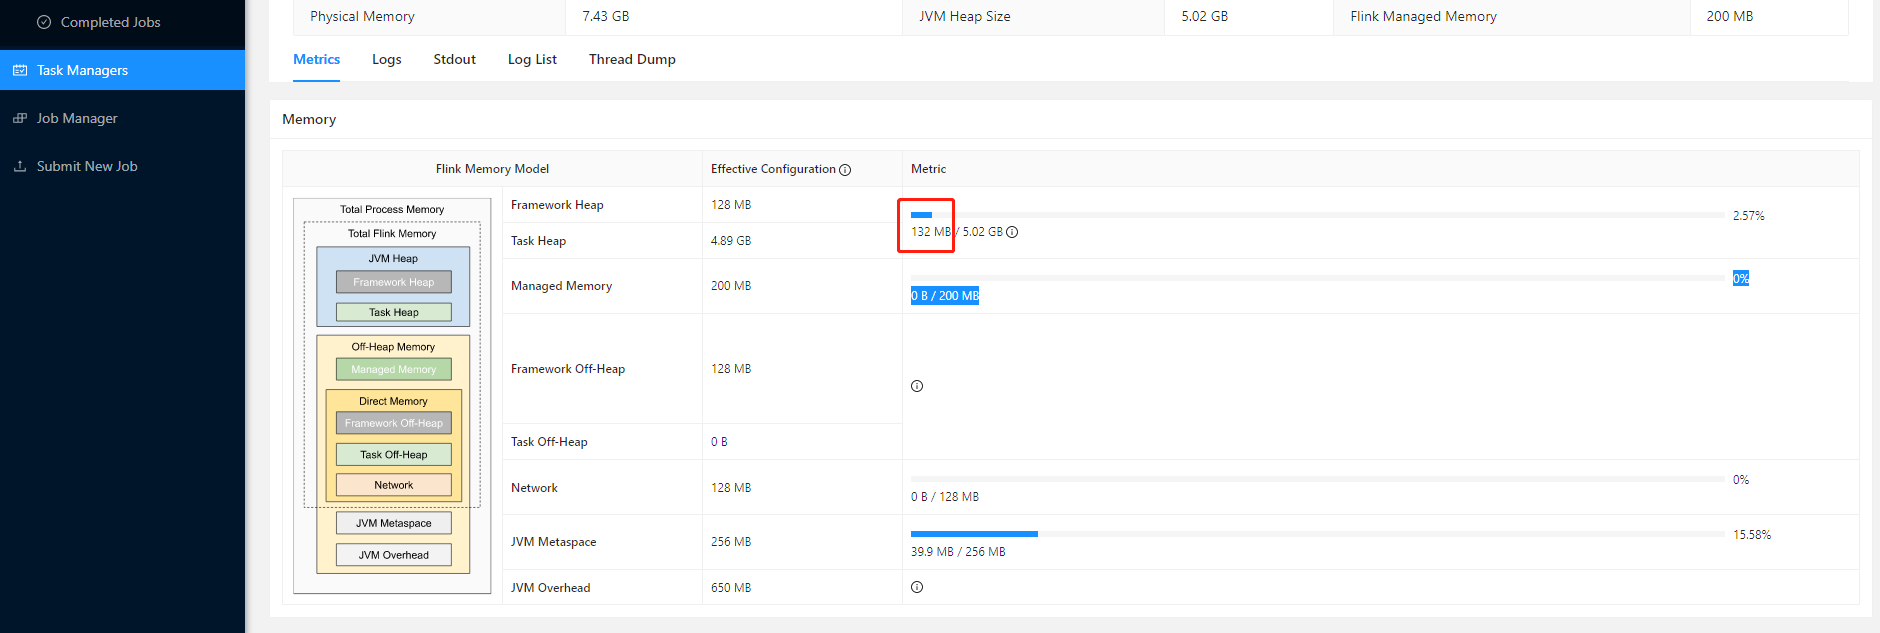
Task: Click the Job Manager sidebar icon
Action: [x=20, y=118]
